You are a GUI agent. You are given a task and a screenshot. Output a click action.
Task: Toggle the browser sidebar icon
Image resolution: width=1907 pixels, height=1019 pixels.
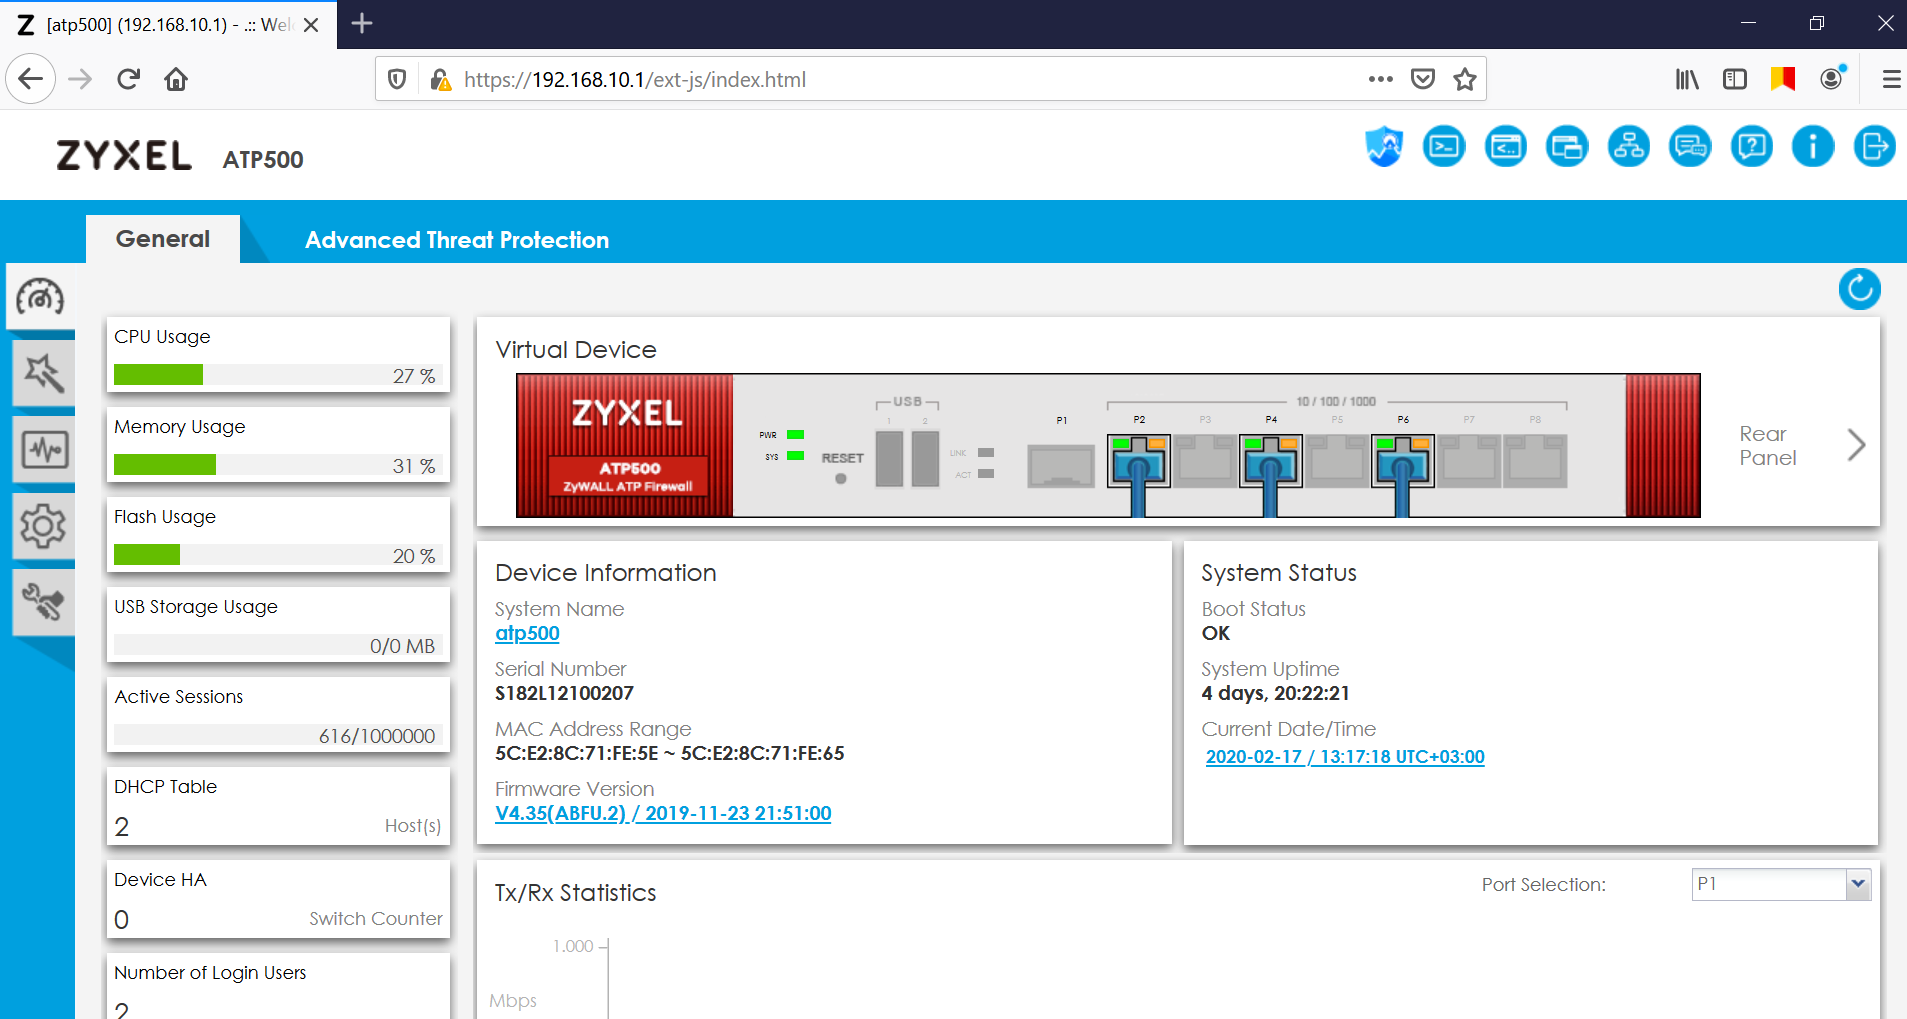pyautogui.click(x=1735, y=79)
